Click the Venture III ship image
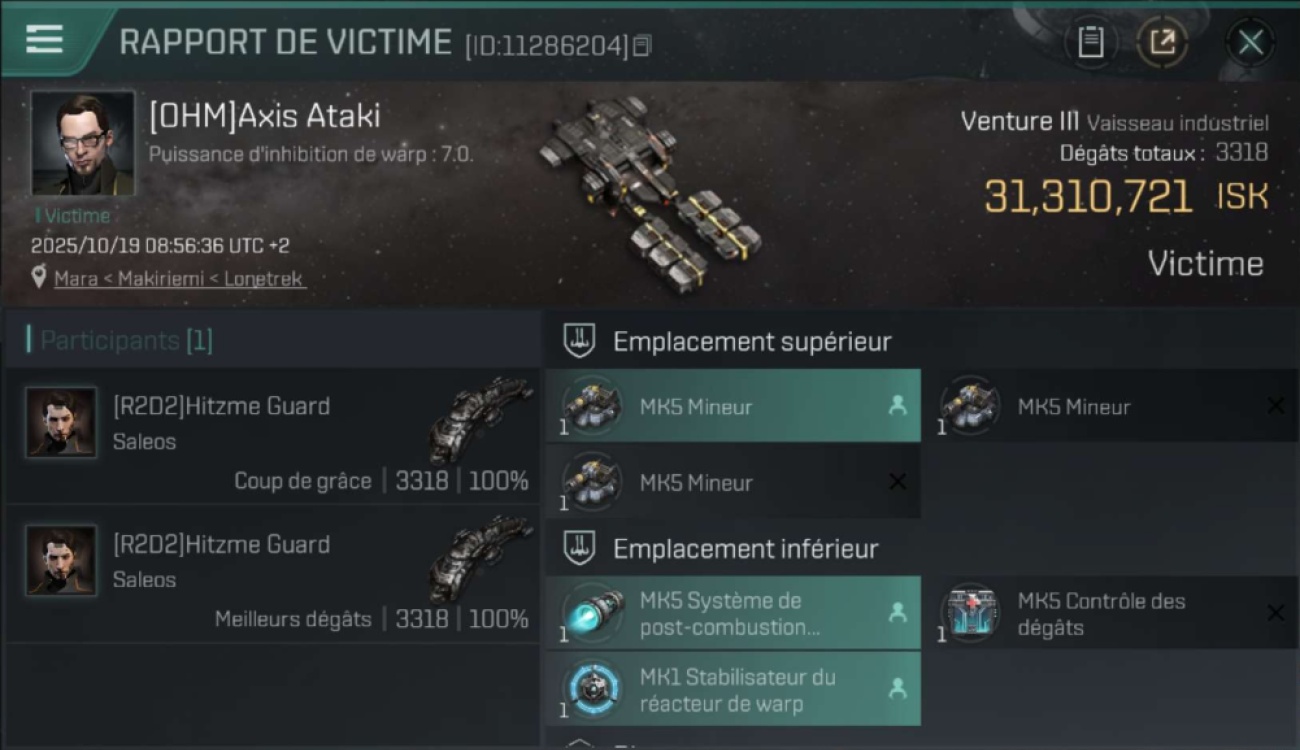 (648, 190)
